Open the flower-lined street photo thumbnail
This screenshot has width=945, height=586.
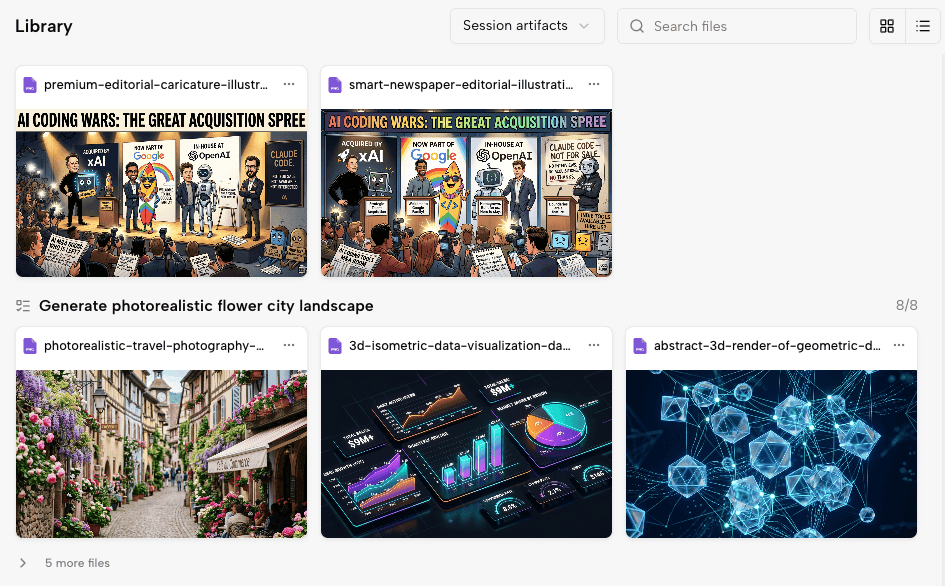(162, 453)
